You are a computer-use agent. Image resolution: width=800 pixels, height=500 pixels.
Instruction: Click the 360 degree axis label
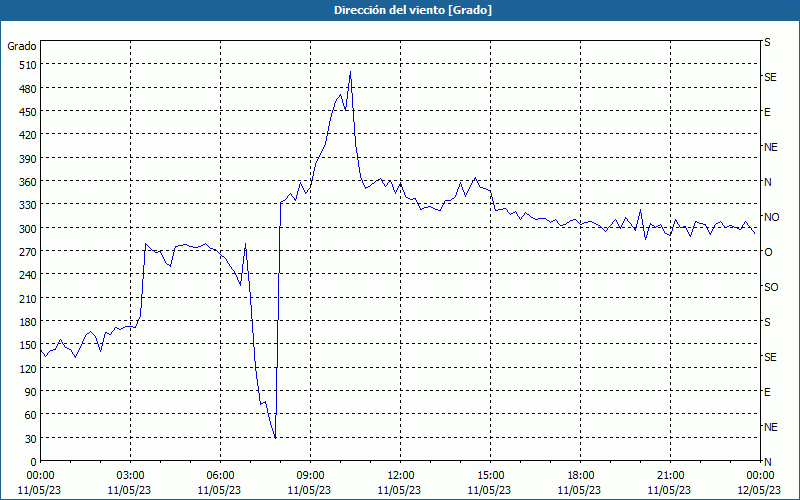(28, 182)
